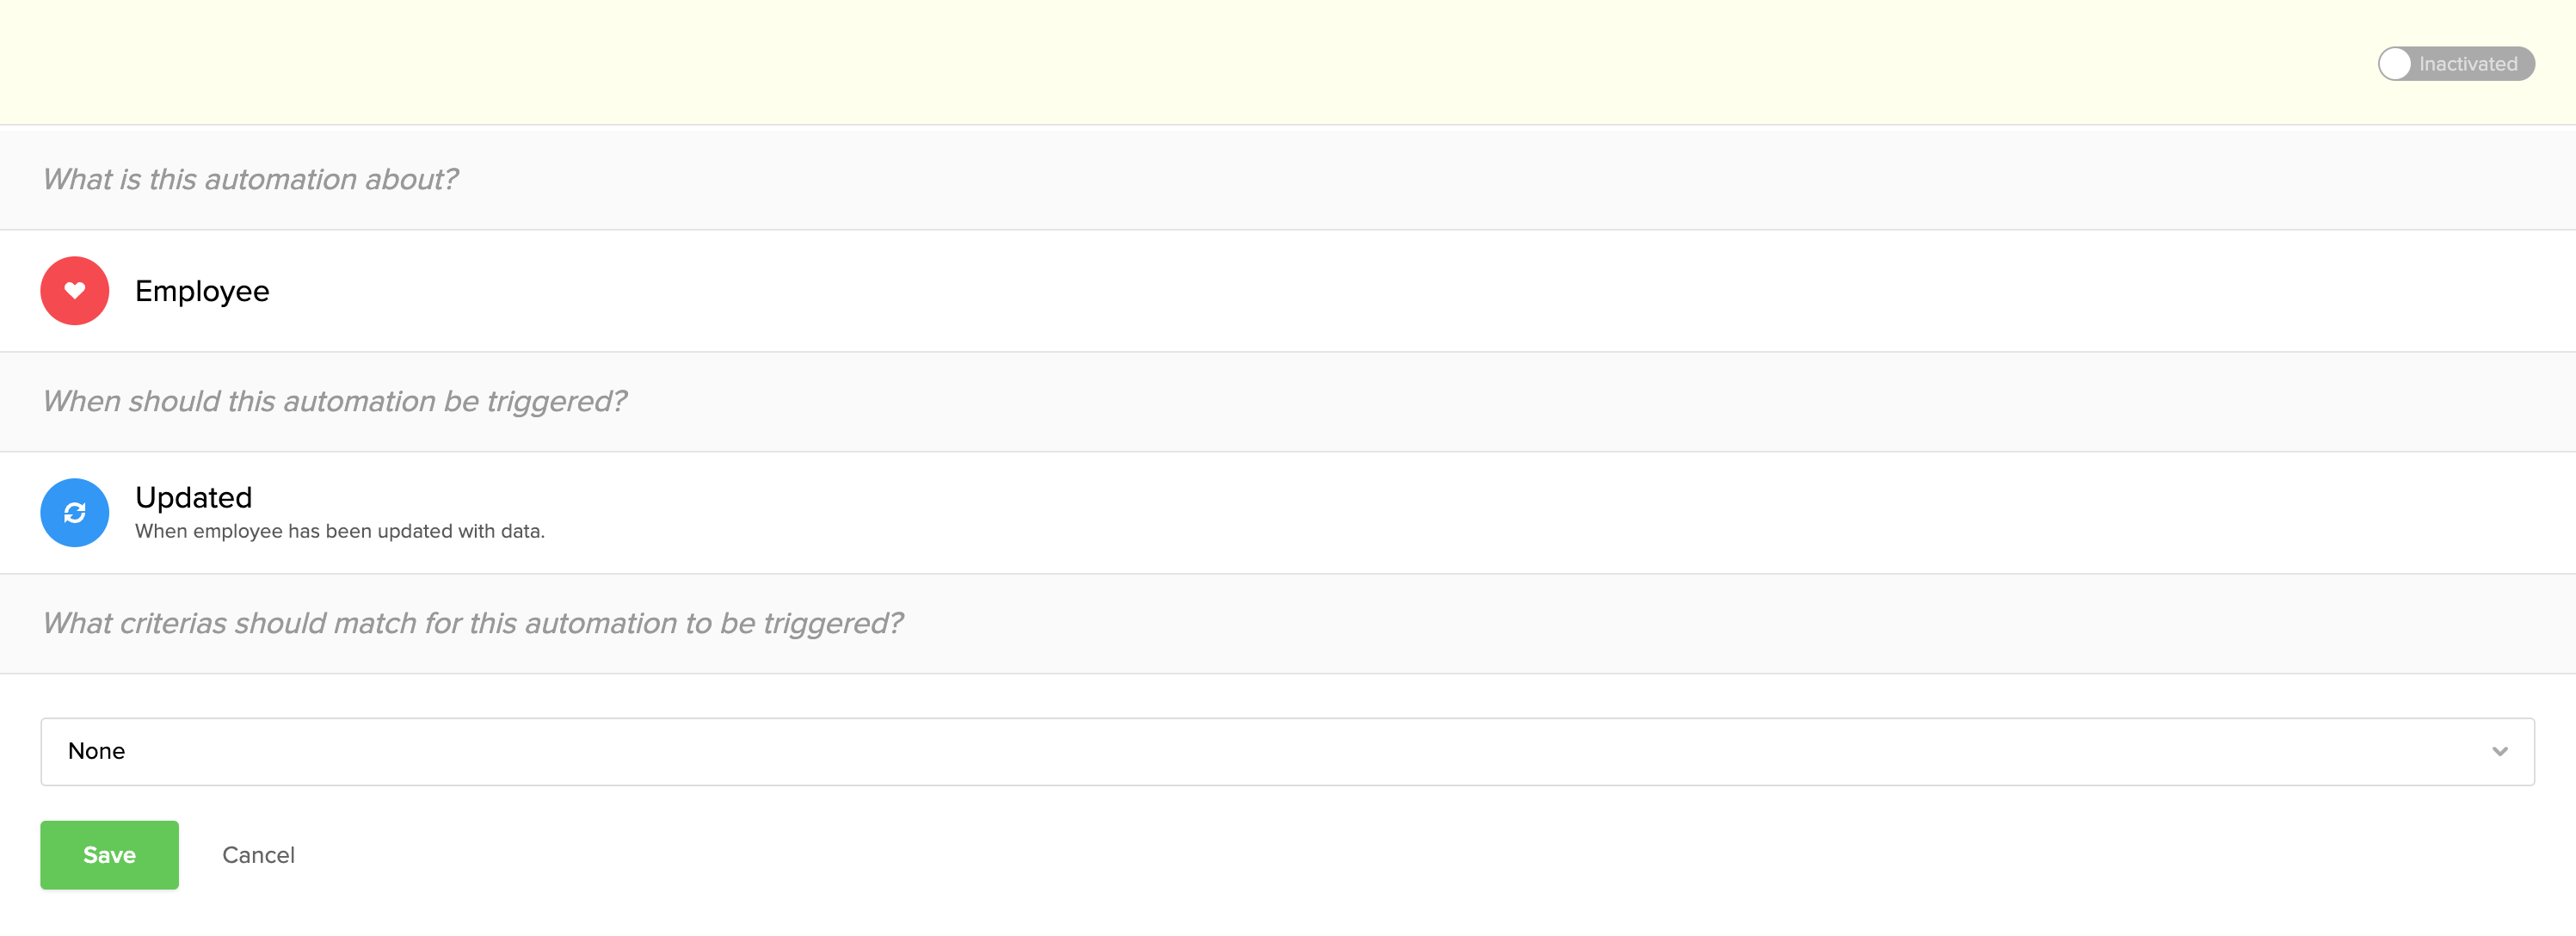The width and height of the screenshot is (2576, 936).
Task: Click "When should this automation be triggered?" heading
Action: tap(334, 402)
